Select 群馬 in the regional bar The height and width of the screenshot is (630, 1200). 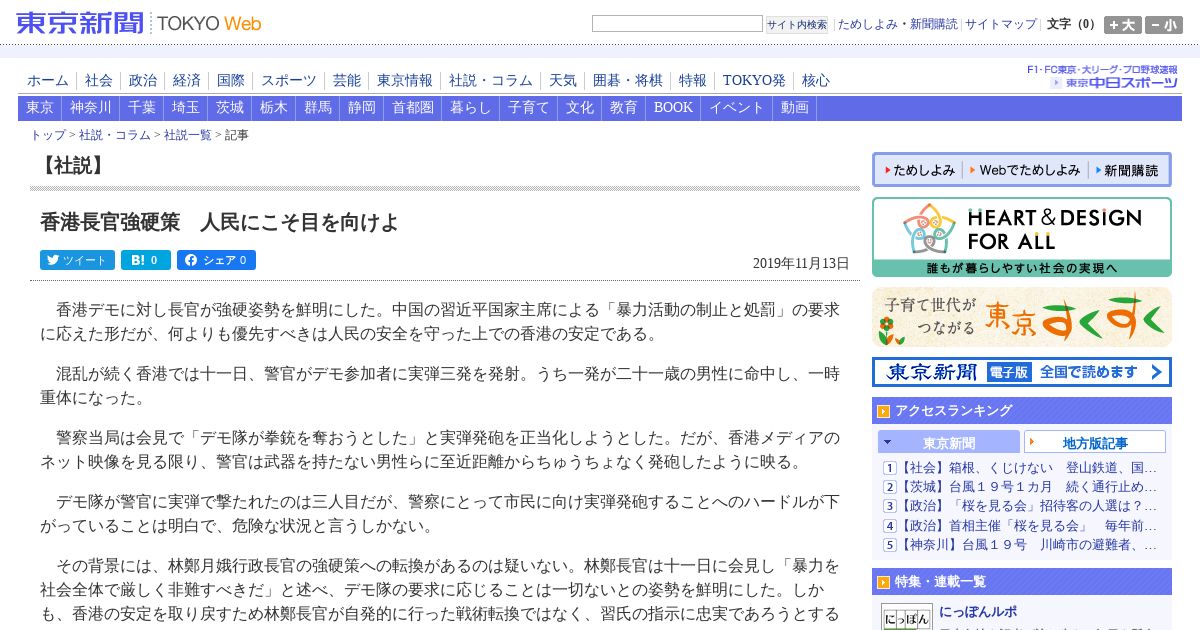coord(318,108)
